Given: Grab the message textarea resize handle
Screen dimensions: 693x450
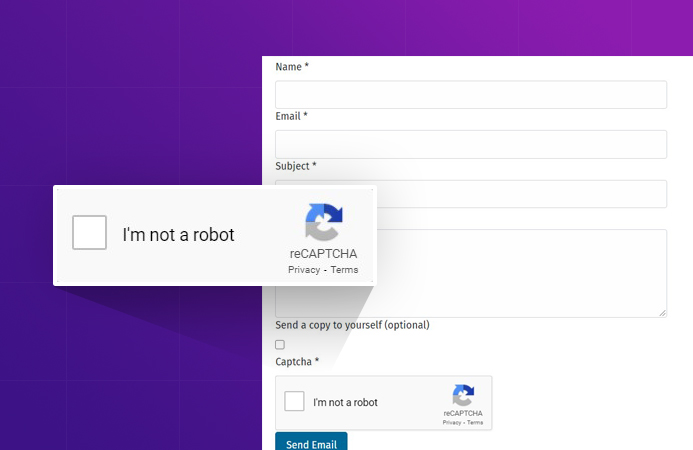Looking at the screenshot, I should pyautogui.click(x=662, y=313).
